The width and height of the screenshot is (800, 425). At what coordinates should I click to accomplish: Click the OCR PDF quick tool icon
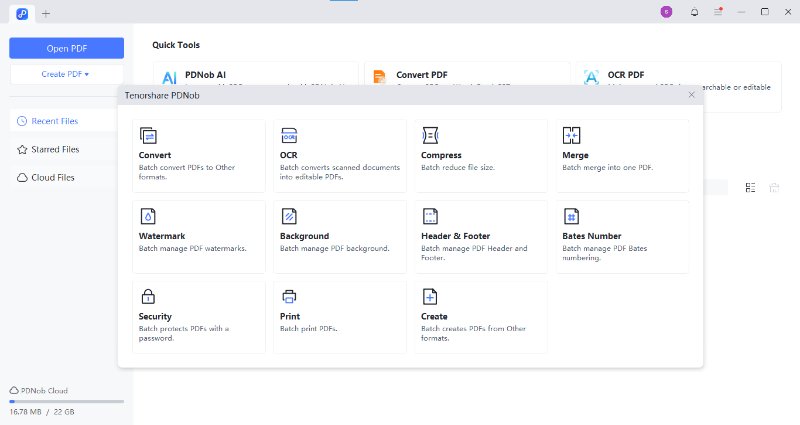point(591,77)
